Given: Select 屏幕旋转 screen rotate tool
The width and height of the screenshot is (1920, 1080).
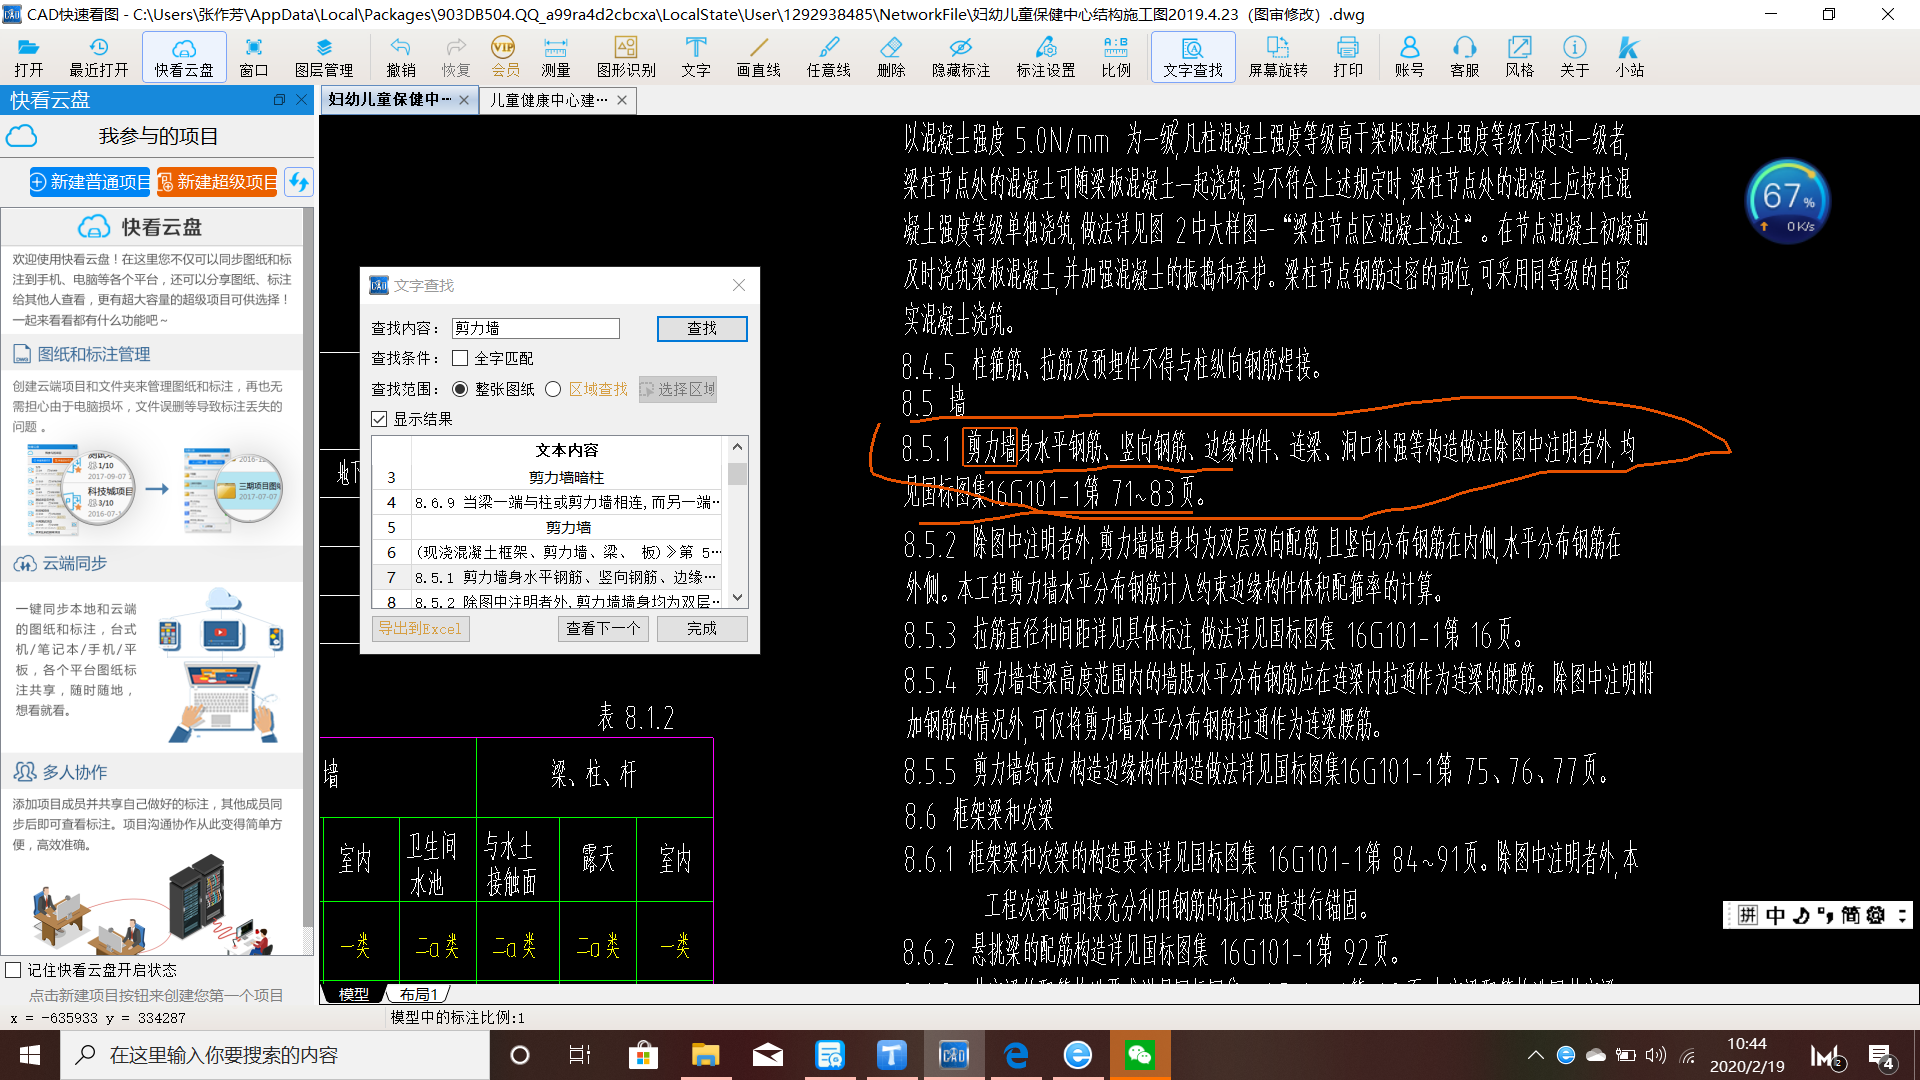Looking at the screenshot, I should [x=1278, y=57].
